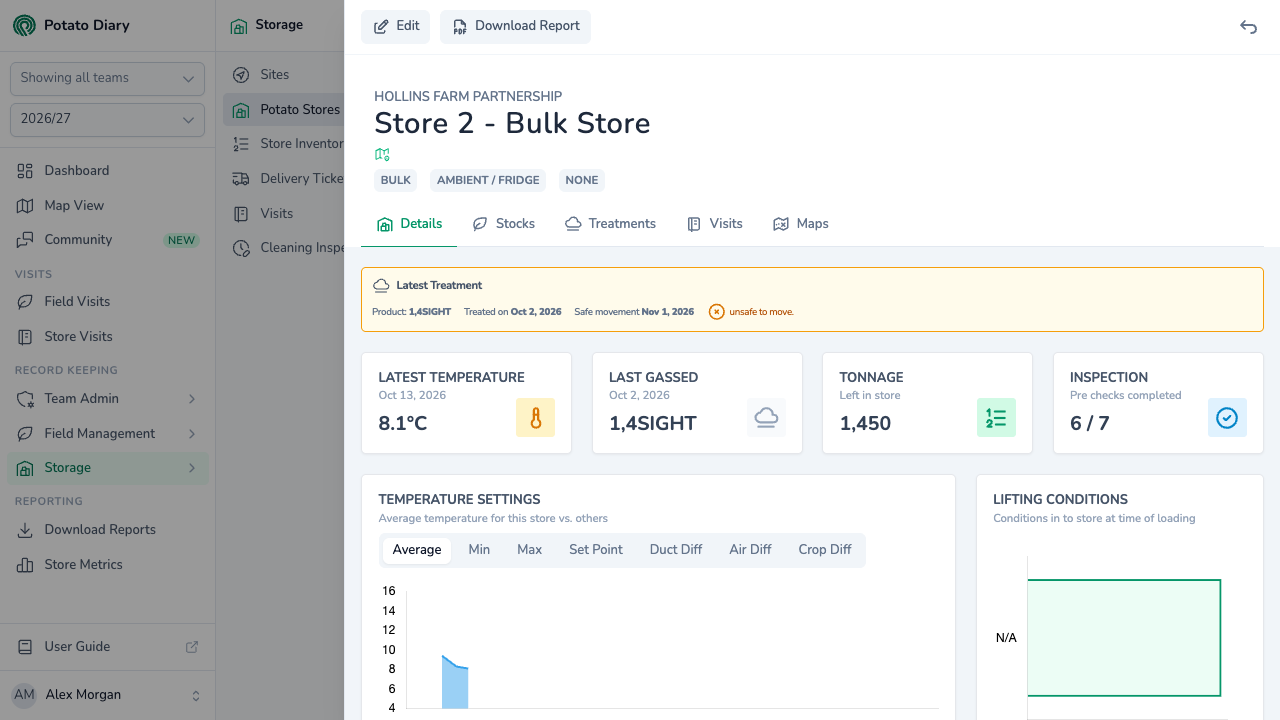
Task: Click the BULK tag
Action: click(396, 181)
